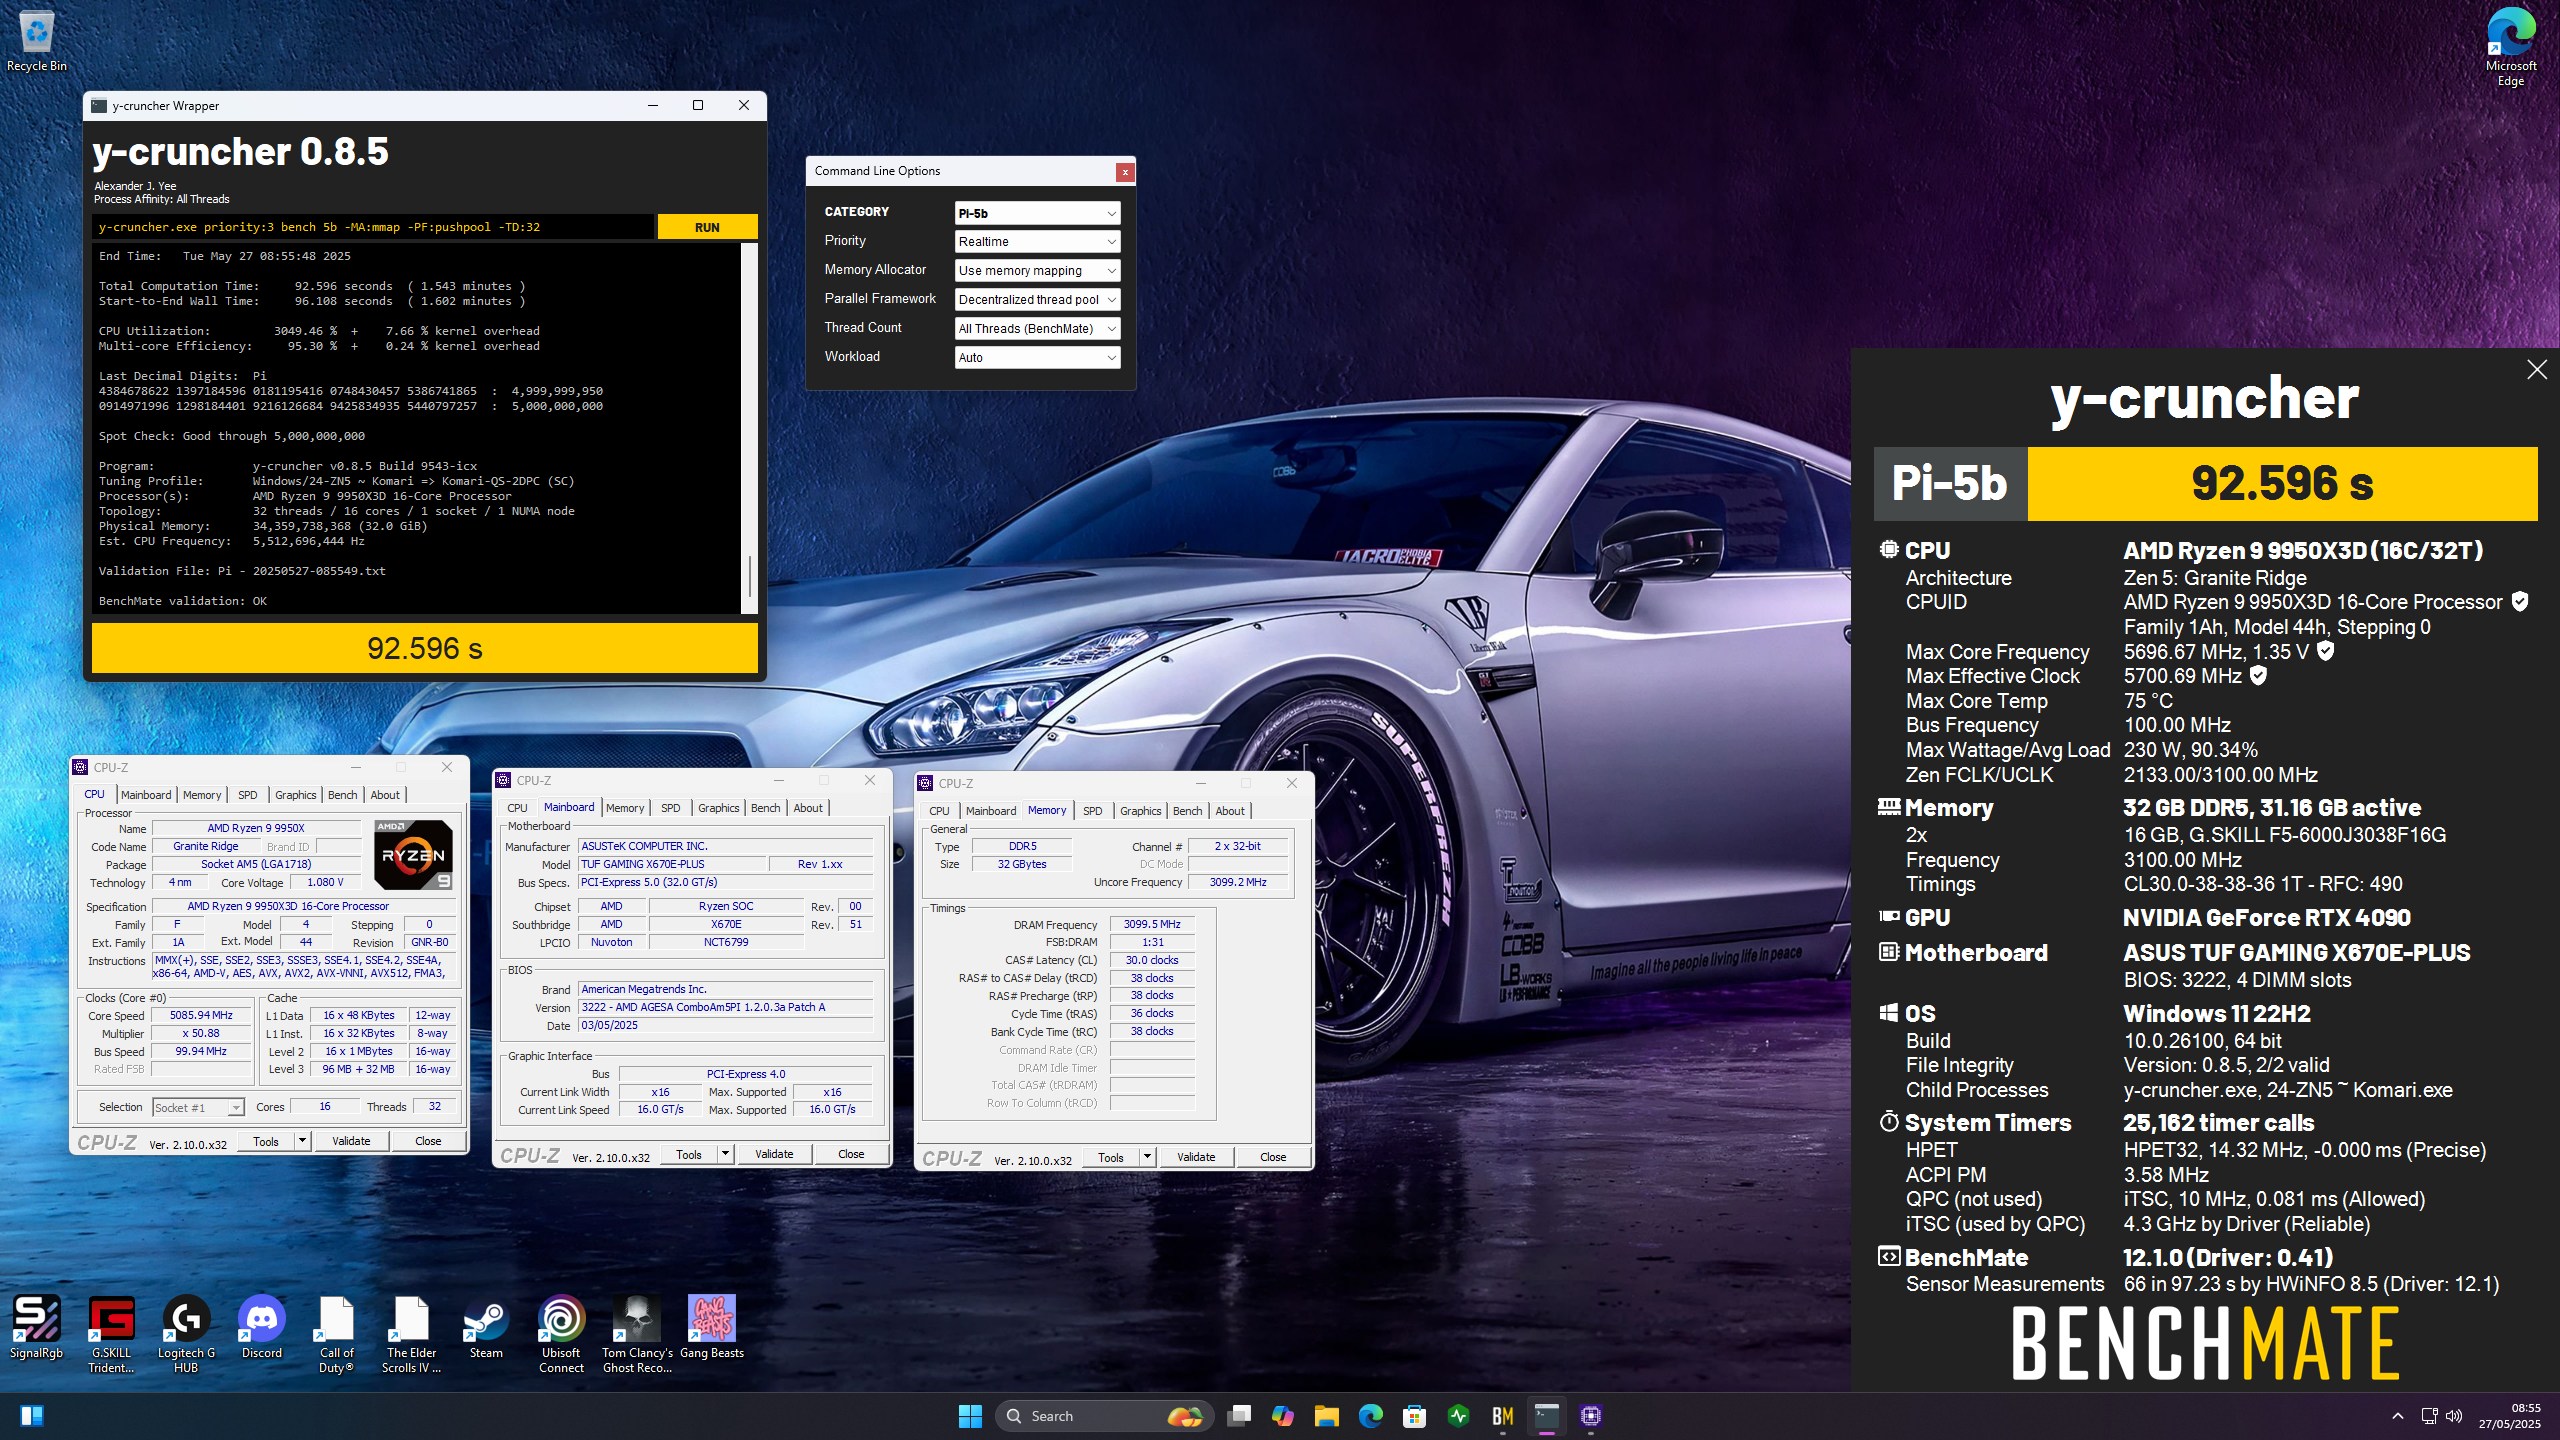Open green monitoring app in taskbar
2560x1440 pixels.
coord(1458,1416)
